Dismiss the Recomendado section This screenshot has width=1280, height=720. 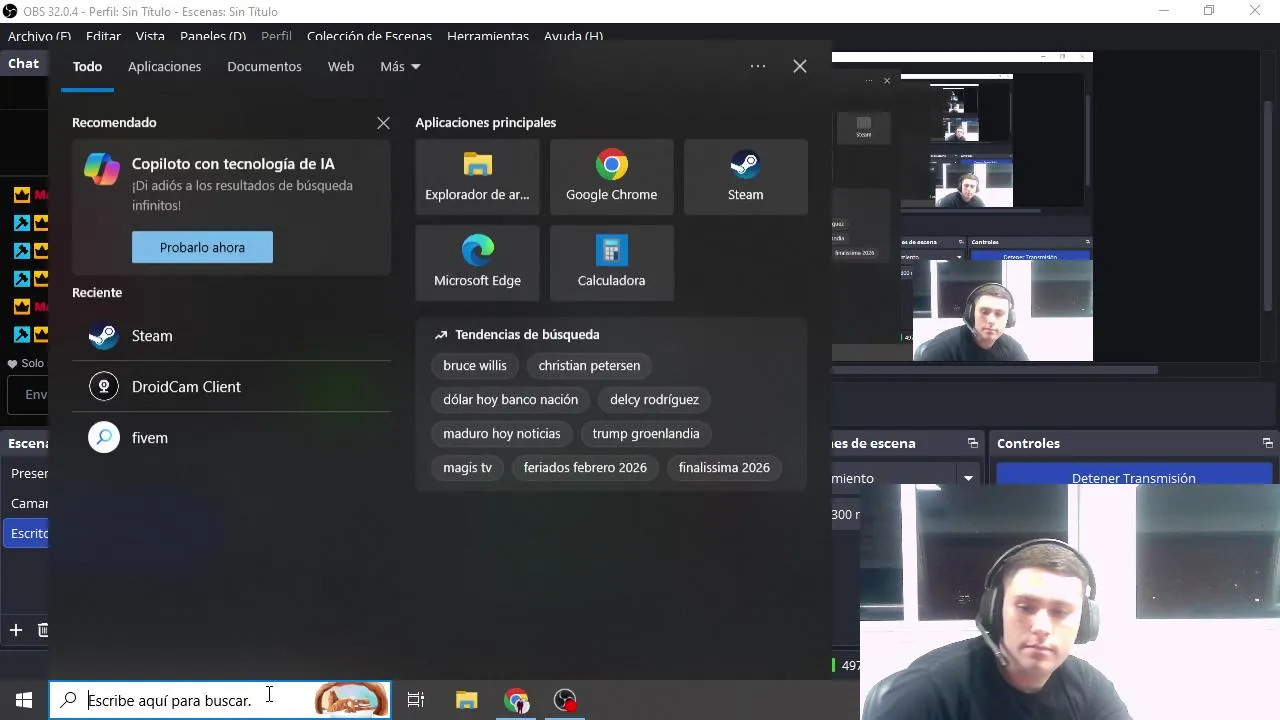click(x=383, y=123)
